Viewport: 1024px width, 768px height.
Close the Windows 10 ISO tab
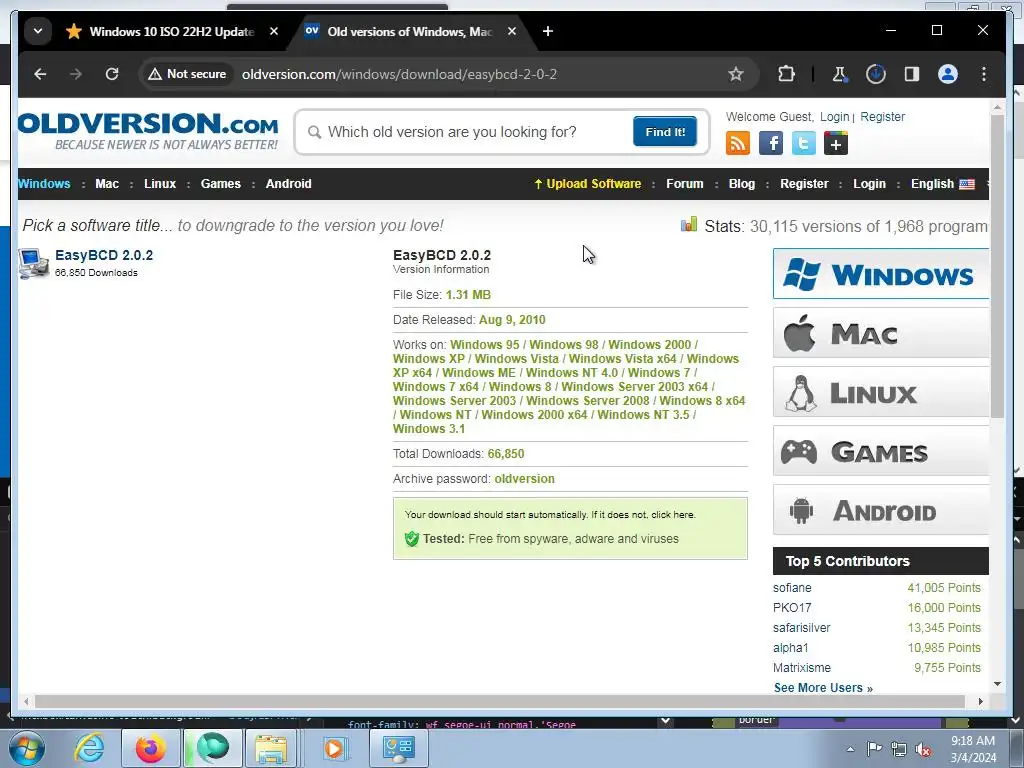(274, 31)
